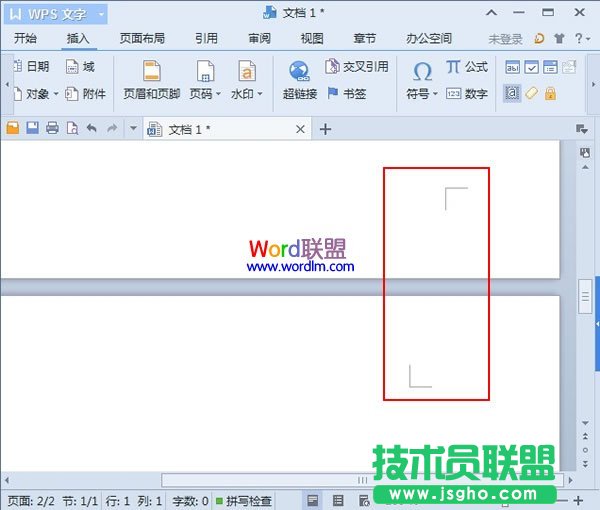This screenshot has height=510, width=600.
Task: Open the skin shirt icon
Action: (559, 38)
